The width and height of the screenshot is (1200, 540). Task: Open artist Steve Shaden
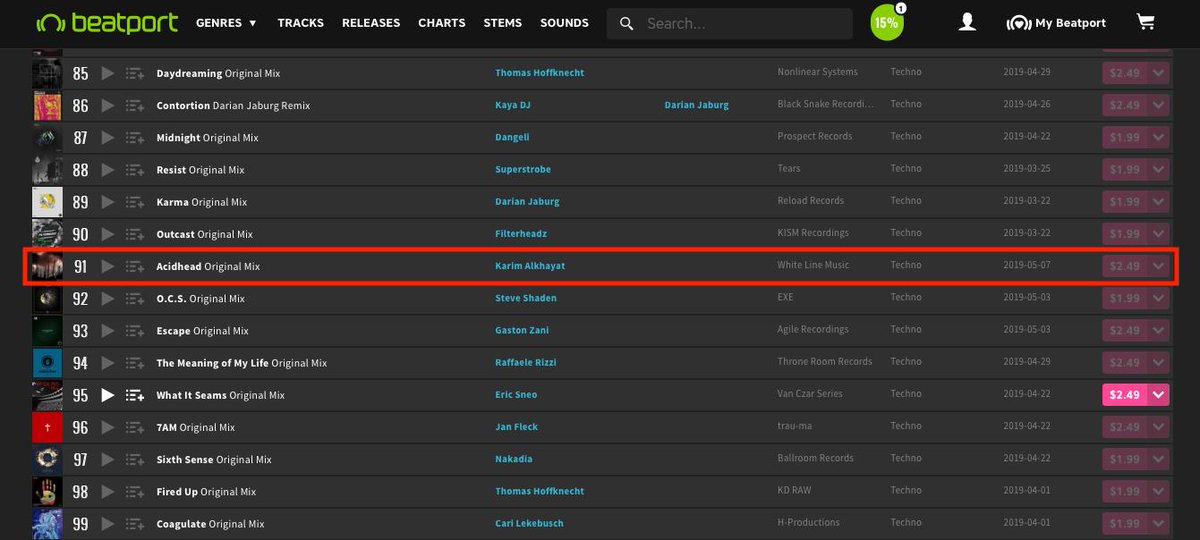[526, 299]
